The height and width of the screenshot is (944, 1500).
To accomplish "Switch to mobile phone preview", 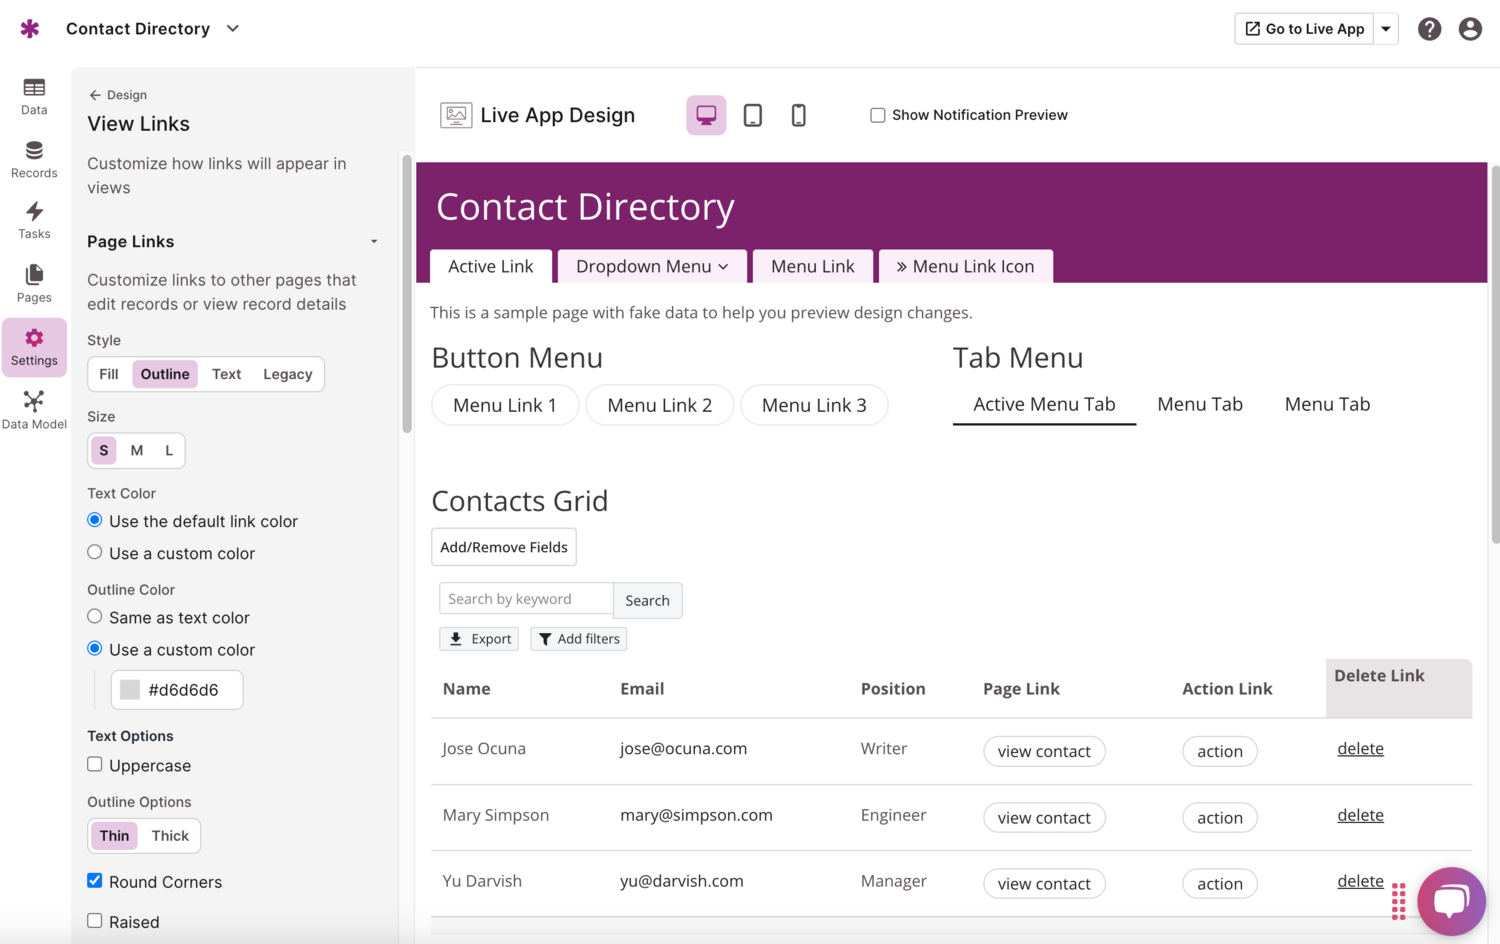I will pos(798,115).
